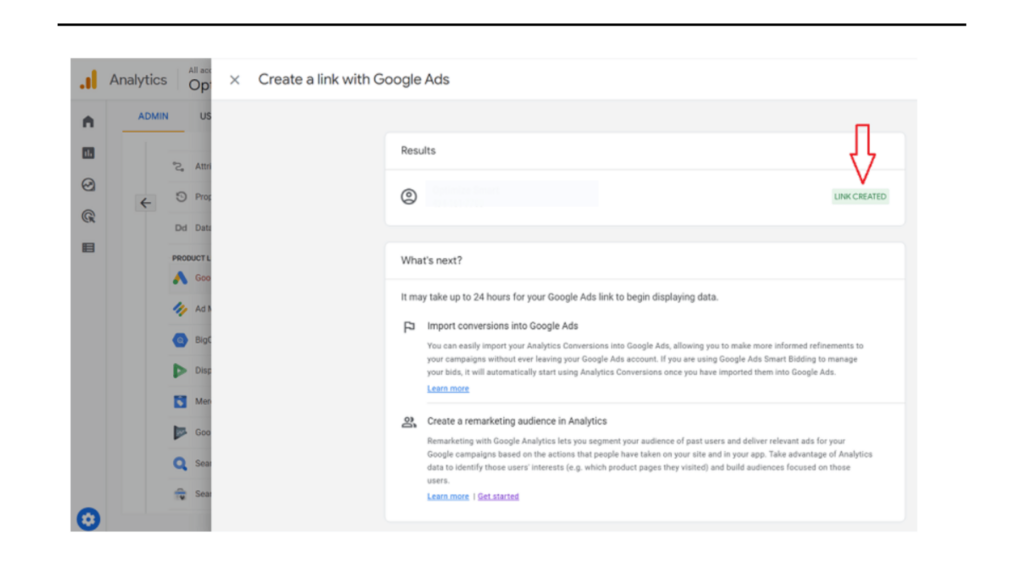The width and height of the screenshot is (1024, 576).
Task: Click the account avatar icon in Results
Action: pos(409,197)
